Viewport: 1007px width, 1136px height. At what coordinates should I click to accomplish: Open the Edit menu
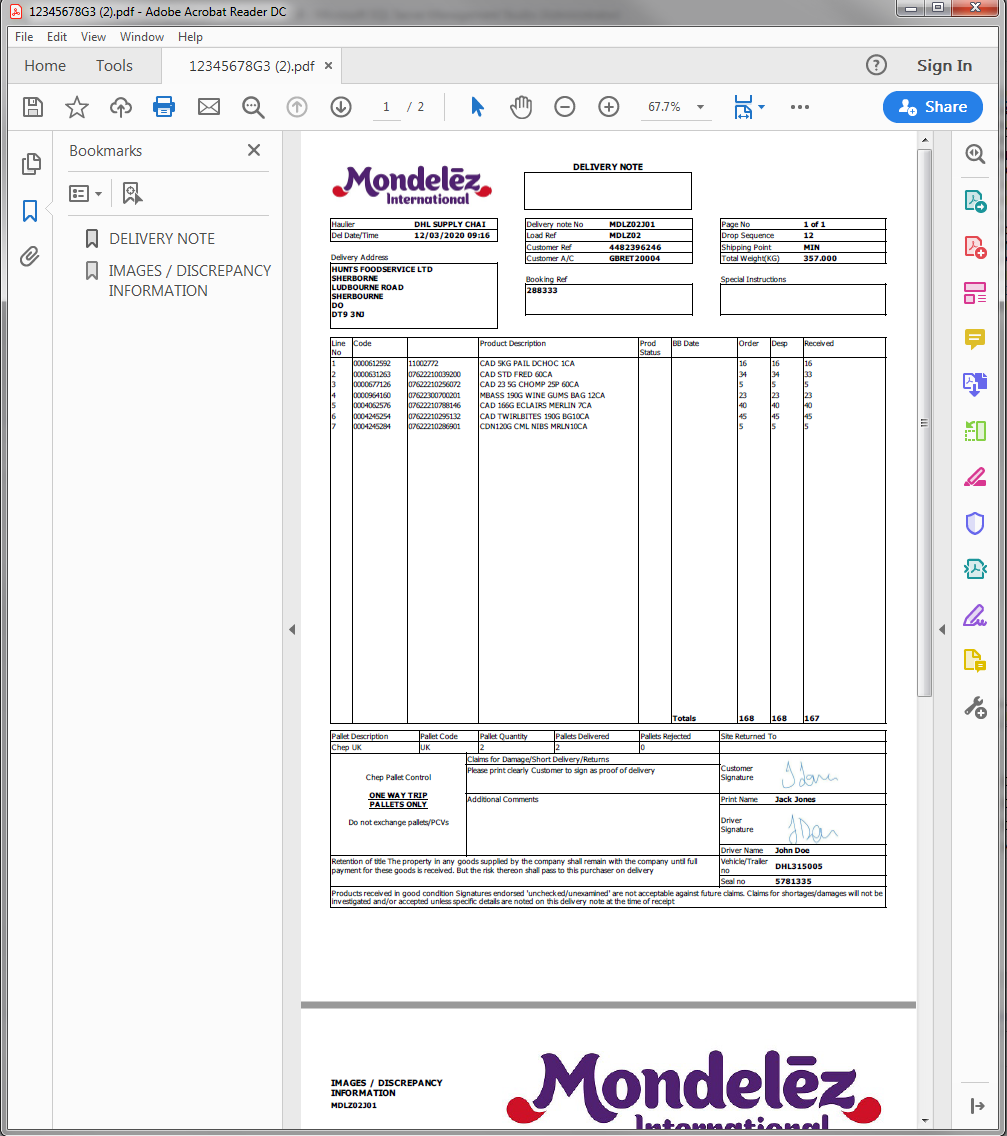tap(57, 37)
